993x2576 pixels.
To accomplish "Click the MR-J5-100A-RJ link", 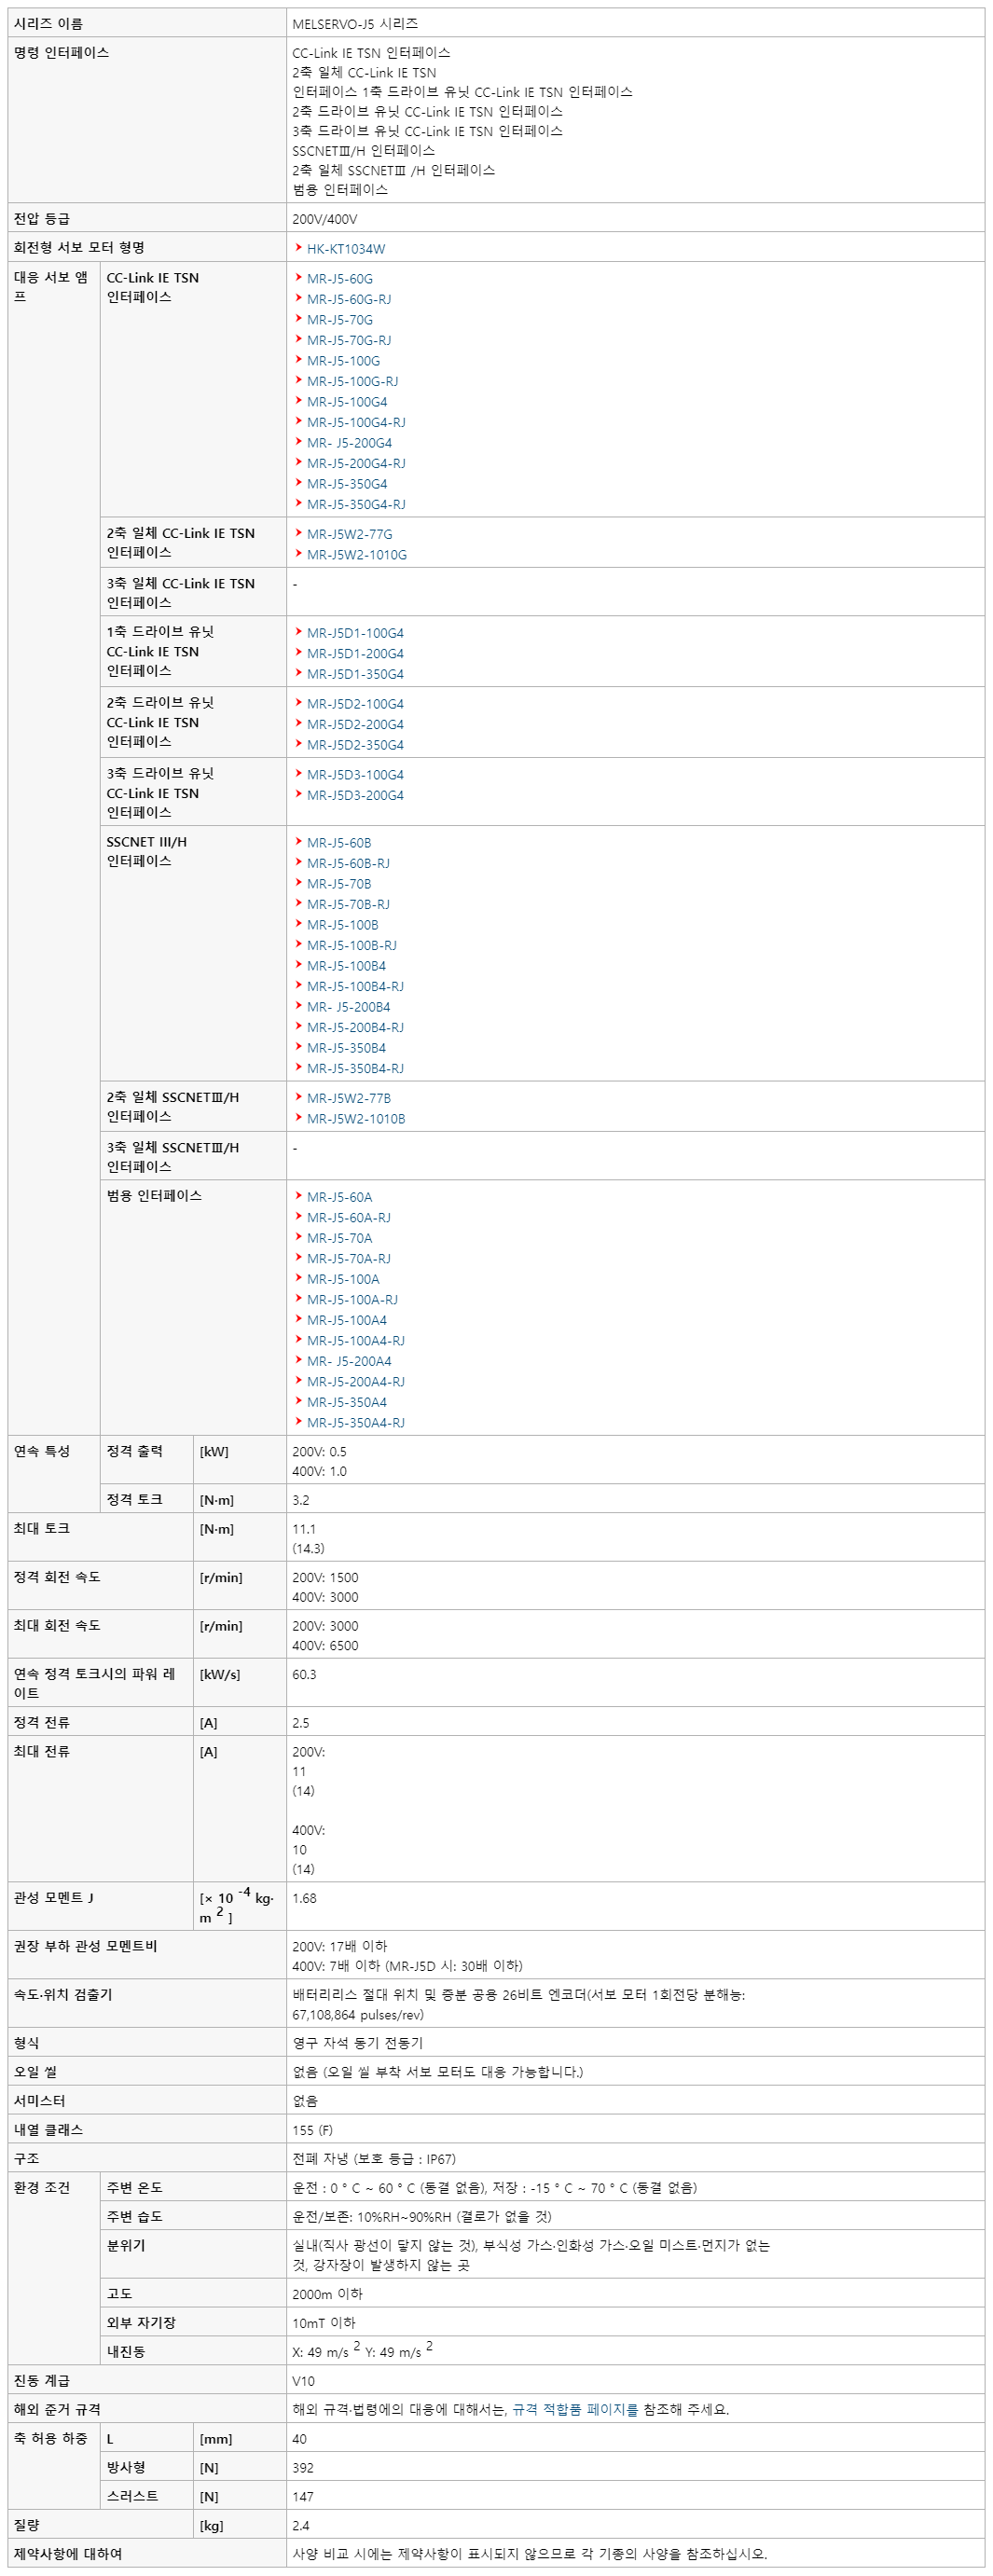I will point(352,1299).
